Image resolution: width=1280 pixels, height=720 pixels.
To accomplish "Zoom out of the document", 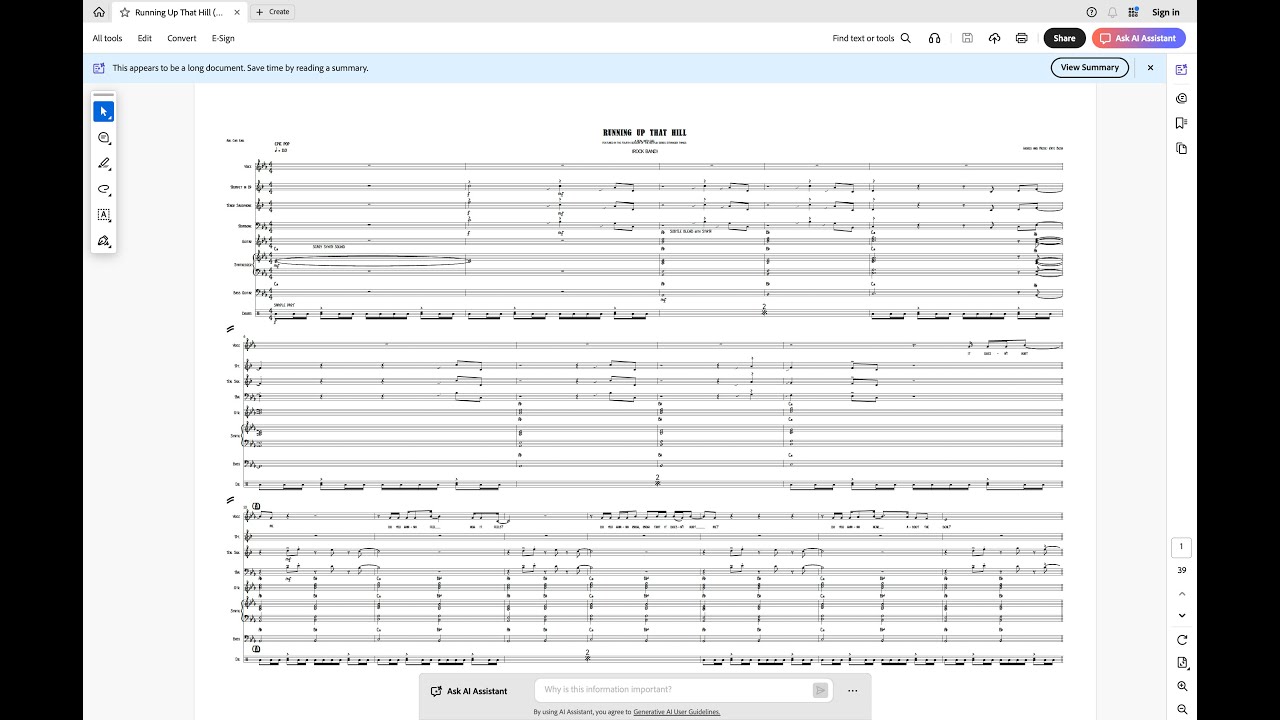I will tap(1182, 709).
